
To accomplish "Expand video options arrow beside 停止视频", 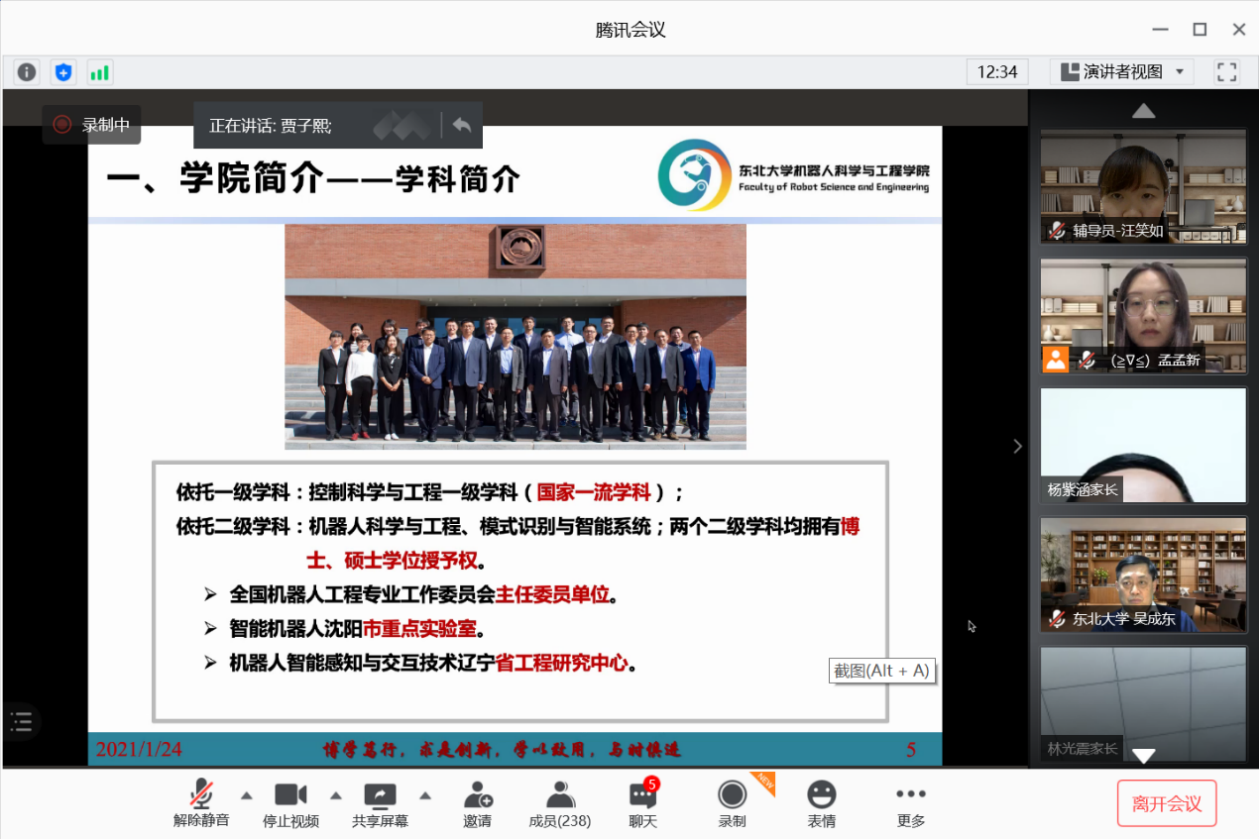I will tap(336, 796).
